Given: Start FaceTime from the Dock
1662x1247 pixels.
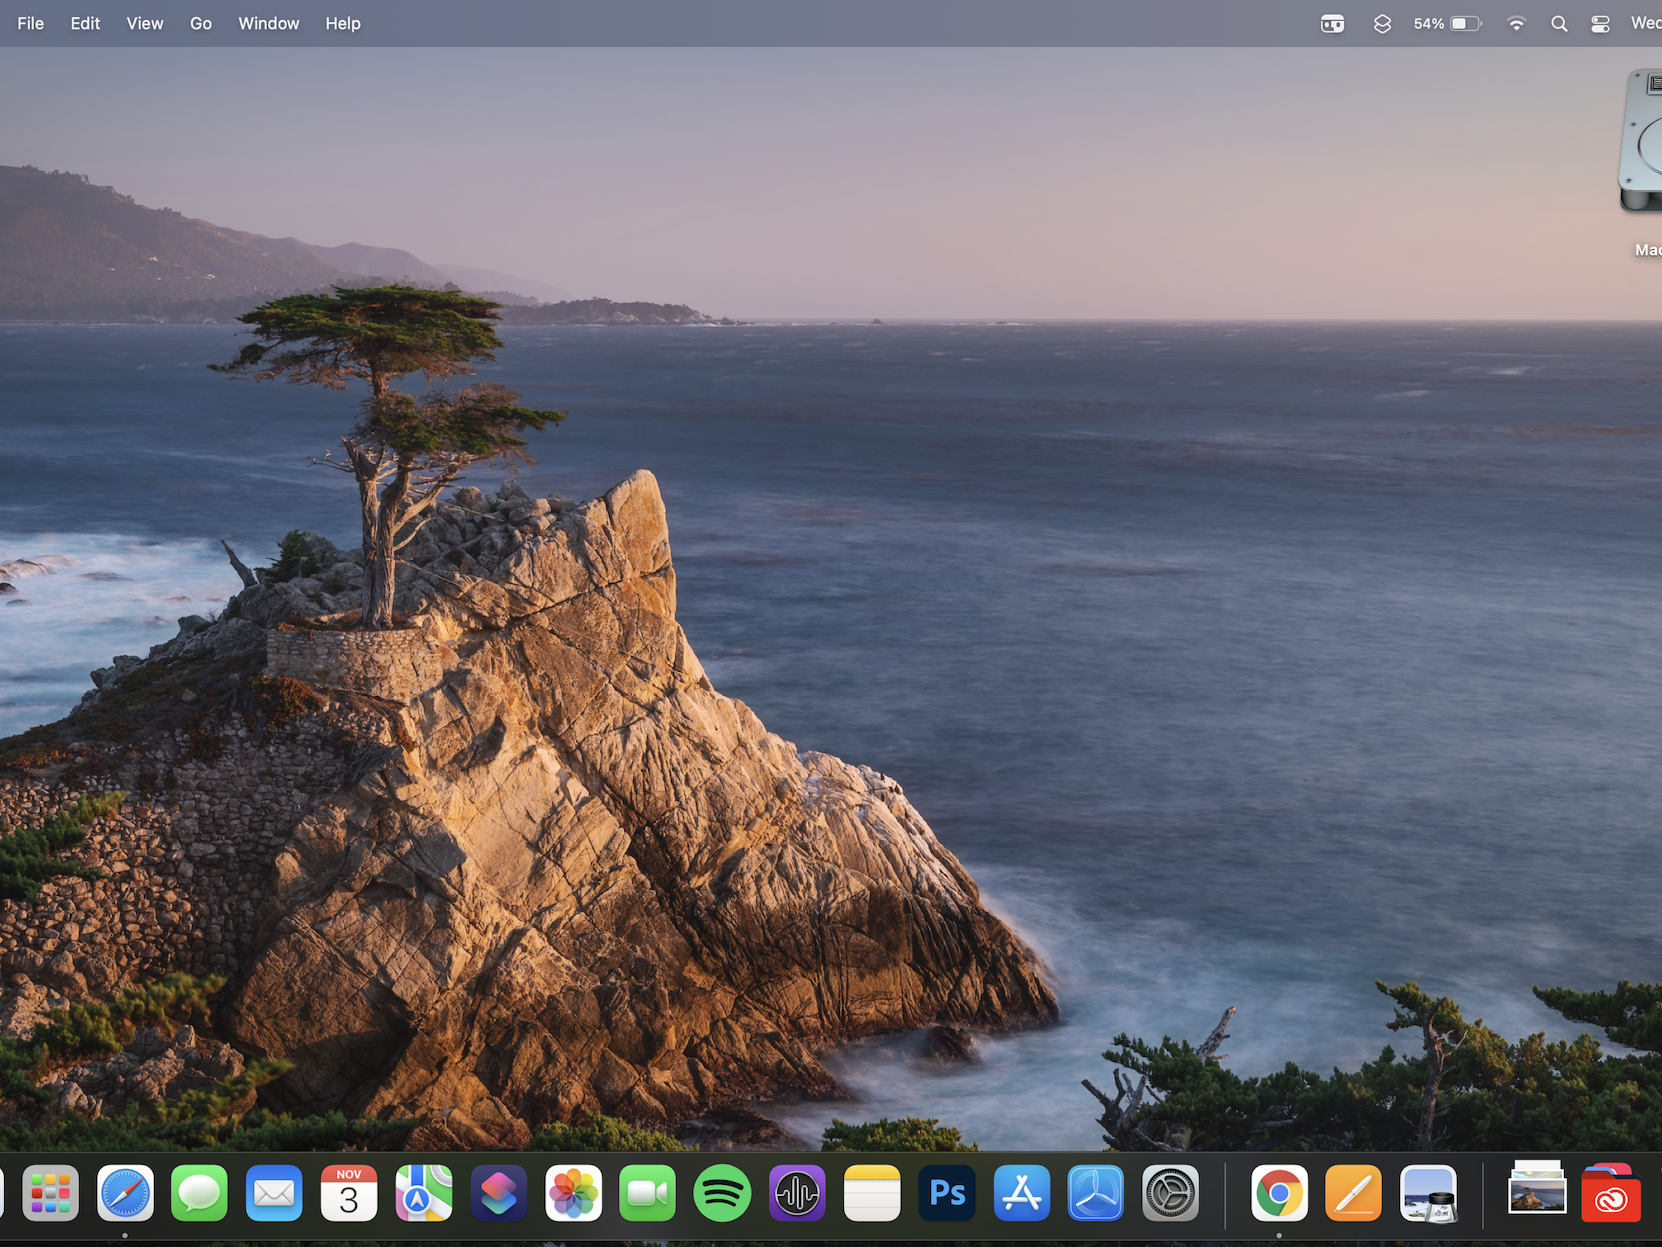Looking at the screenshot, I should (x=647, y=1193).
